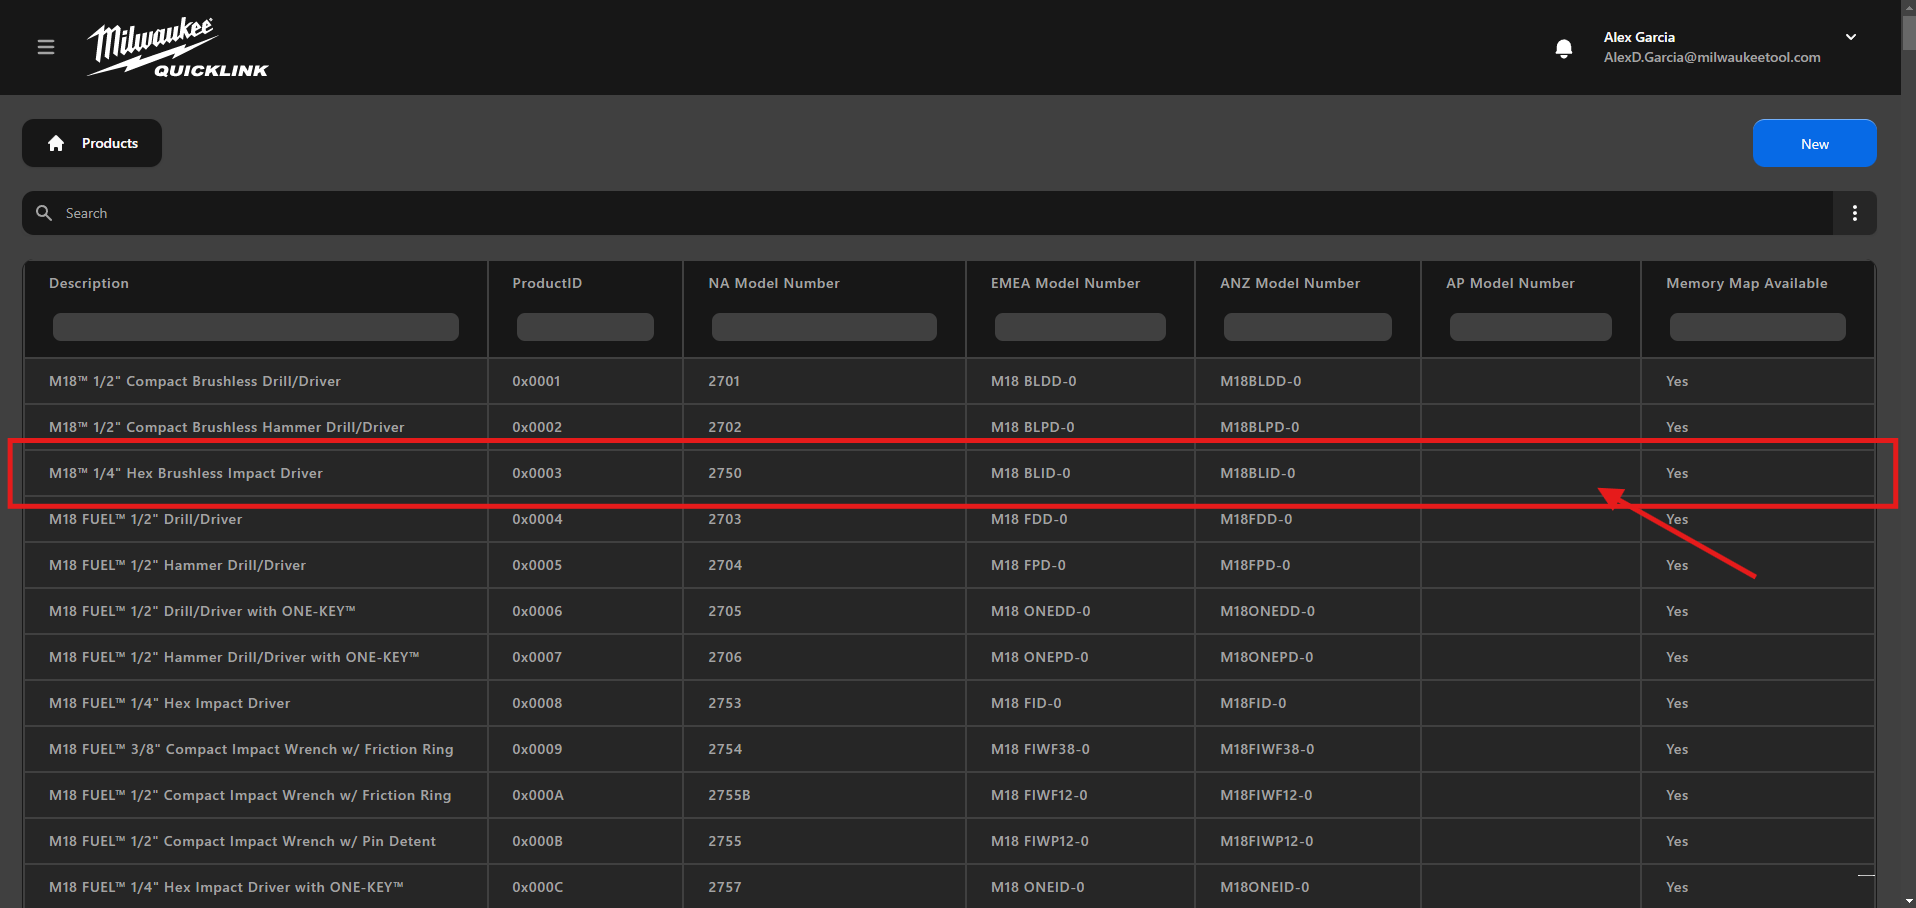The height and width of the screenshot is (908, 1916).
Task: Click EMEA model M18 ONEDD-0
Action: [1041, 611]
